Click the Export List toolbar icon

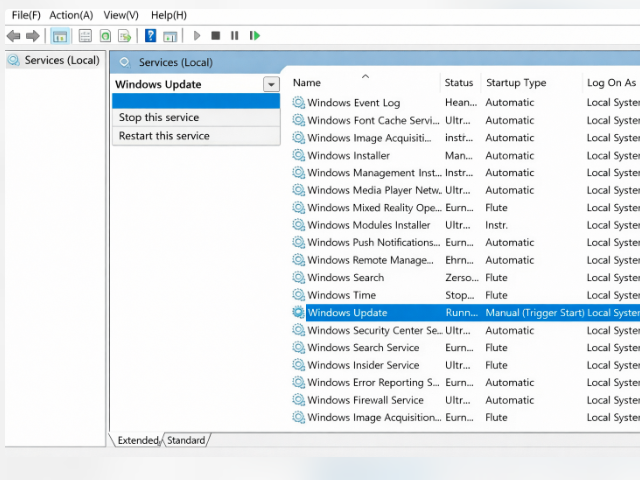click(x=123, y=36)
